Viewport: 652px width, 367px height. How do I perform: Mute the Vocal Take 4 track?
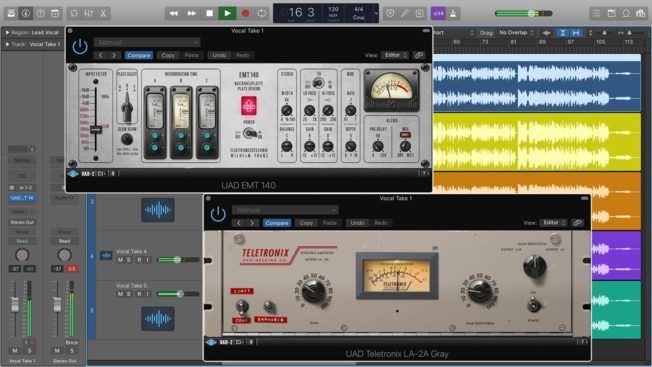point(120,260)
